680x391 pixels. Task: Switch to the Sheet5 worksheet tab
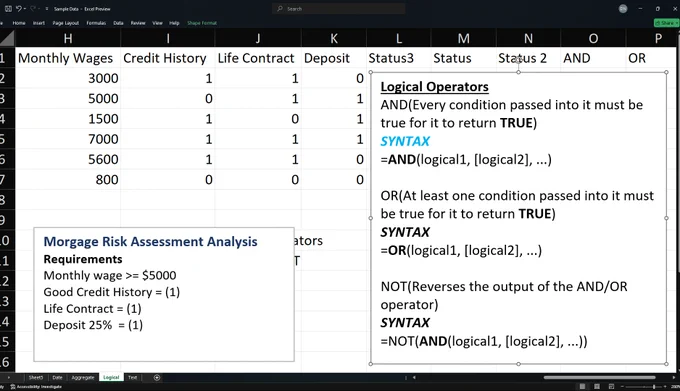click(x=36, y=378)
